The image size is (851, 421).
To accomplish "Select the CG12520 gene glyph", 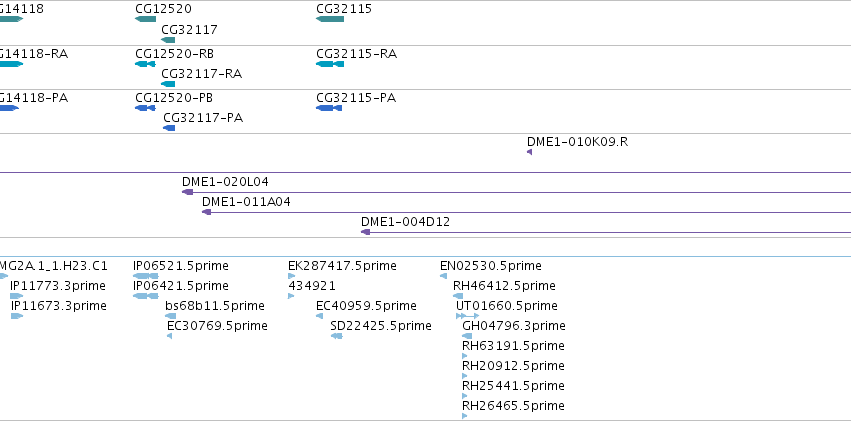I will click(x=145, y=19).
